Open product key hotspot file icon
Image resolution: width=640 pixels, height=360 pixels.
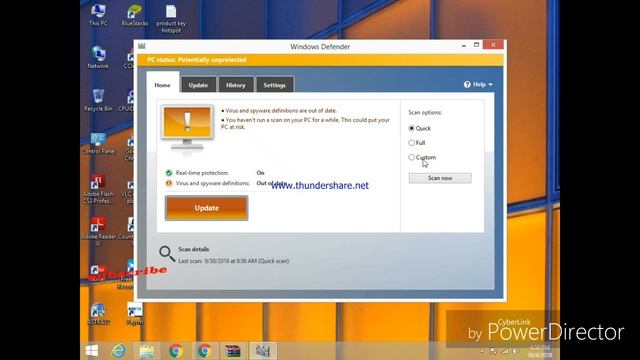171,18
